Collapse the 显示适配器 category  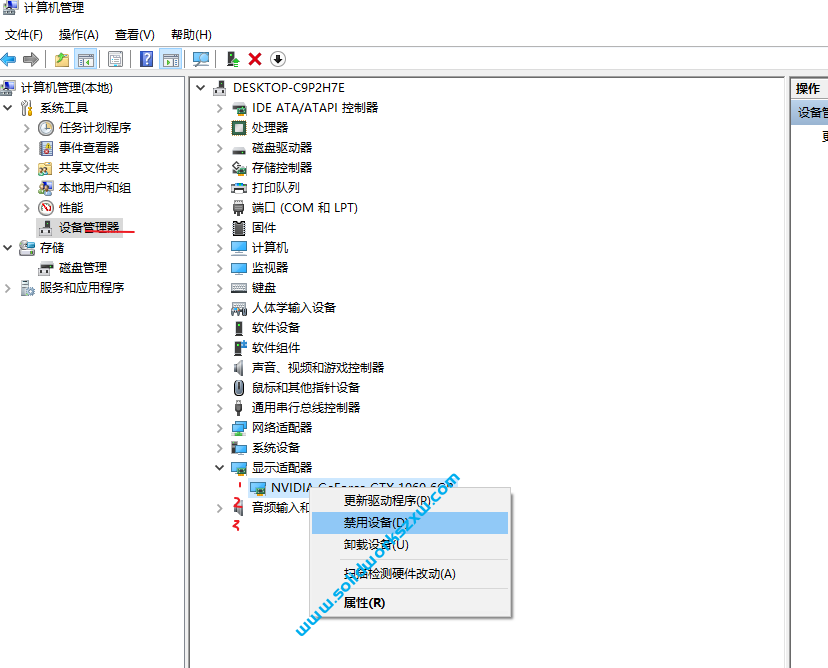[x=219, y=467]
